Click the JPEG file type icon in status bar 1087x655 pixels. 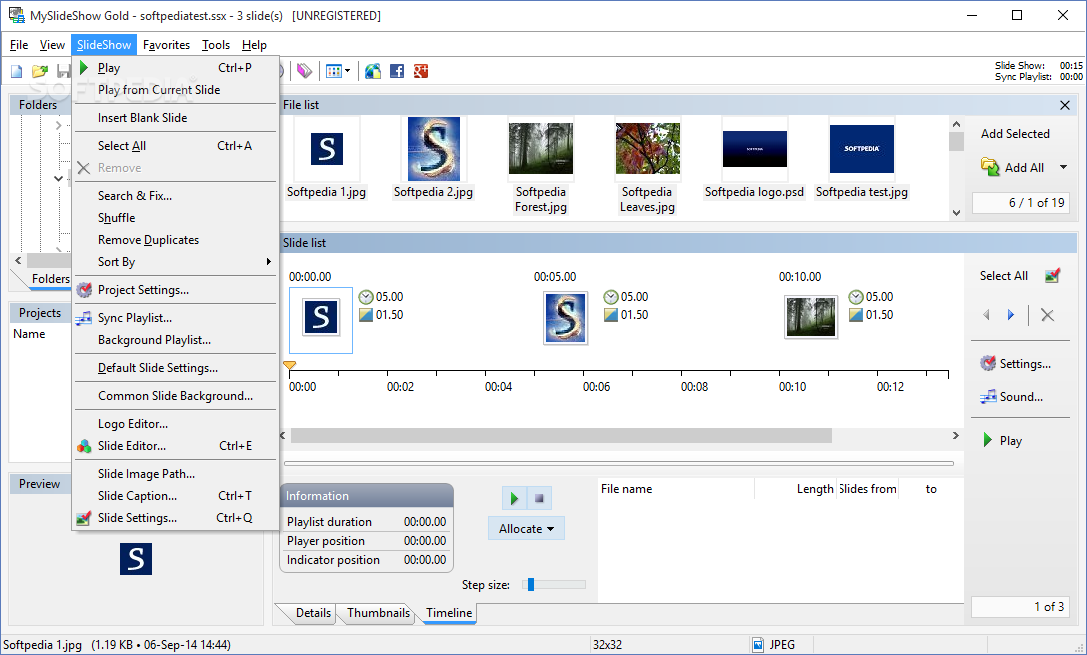pos(758,645)
